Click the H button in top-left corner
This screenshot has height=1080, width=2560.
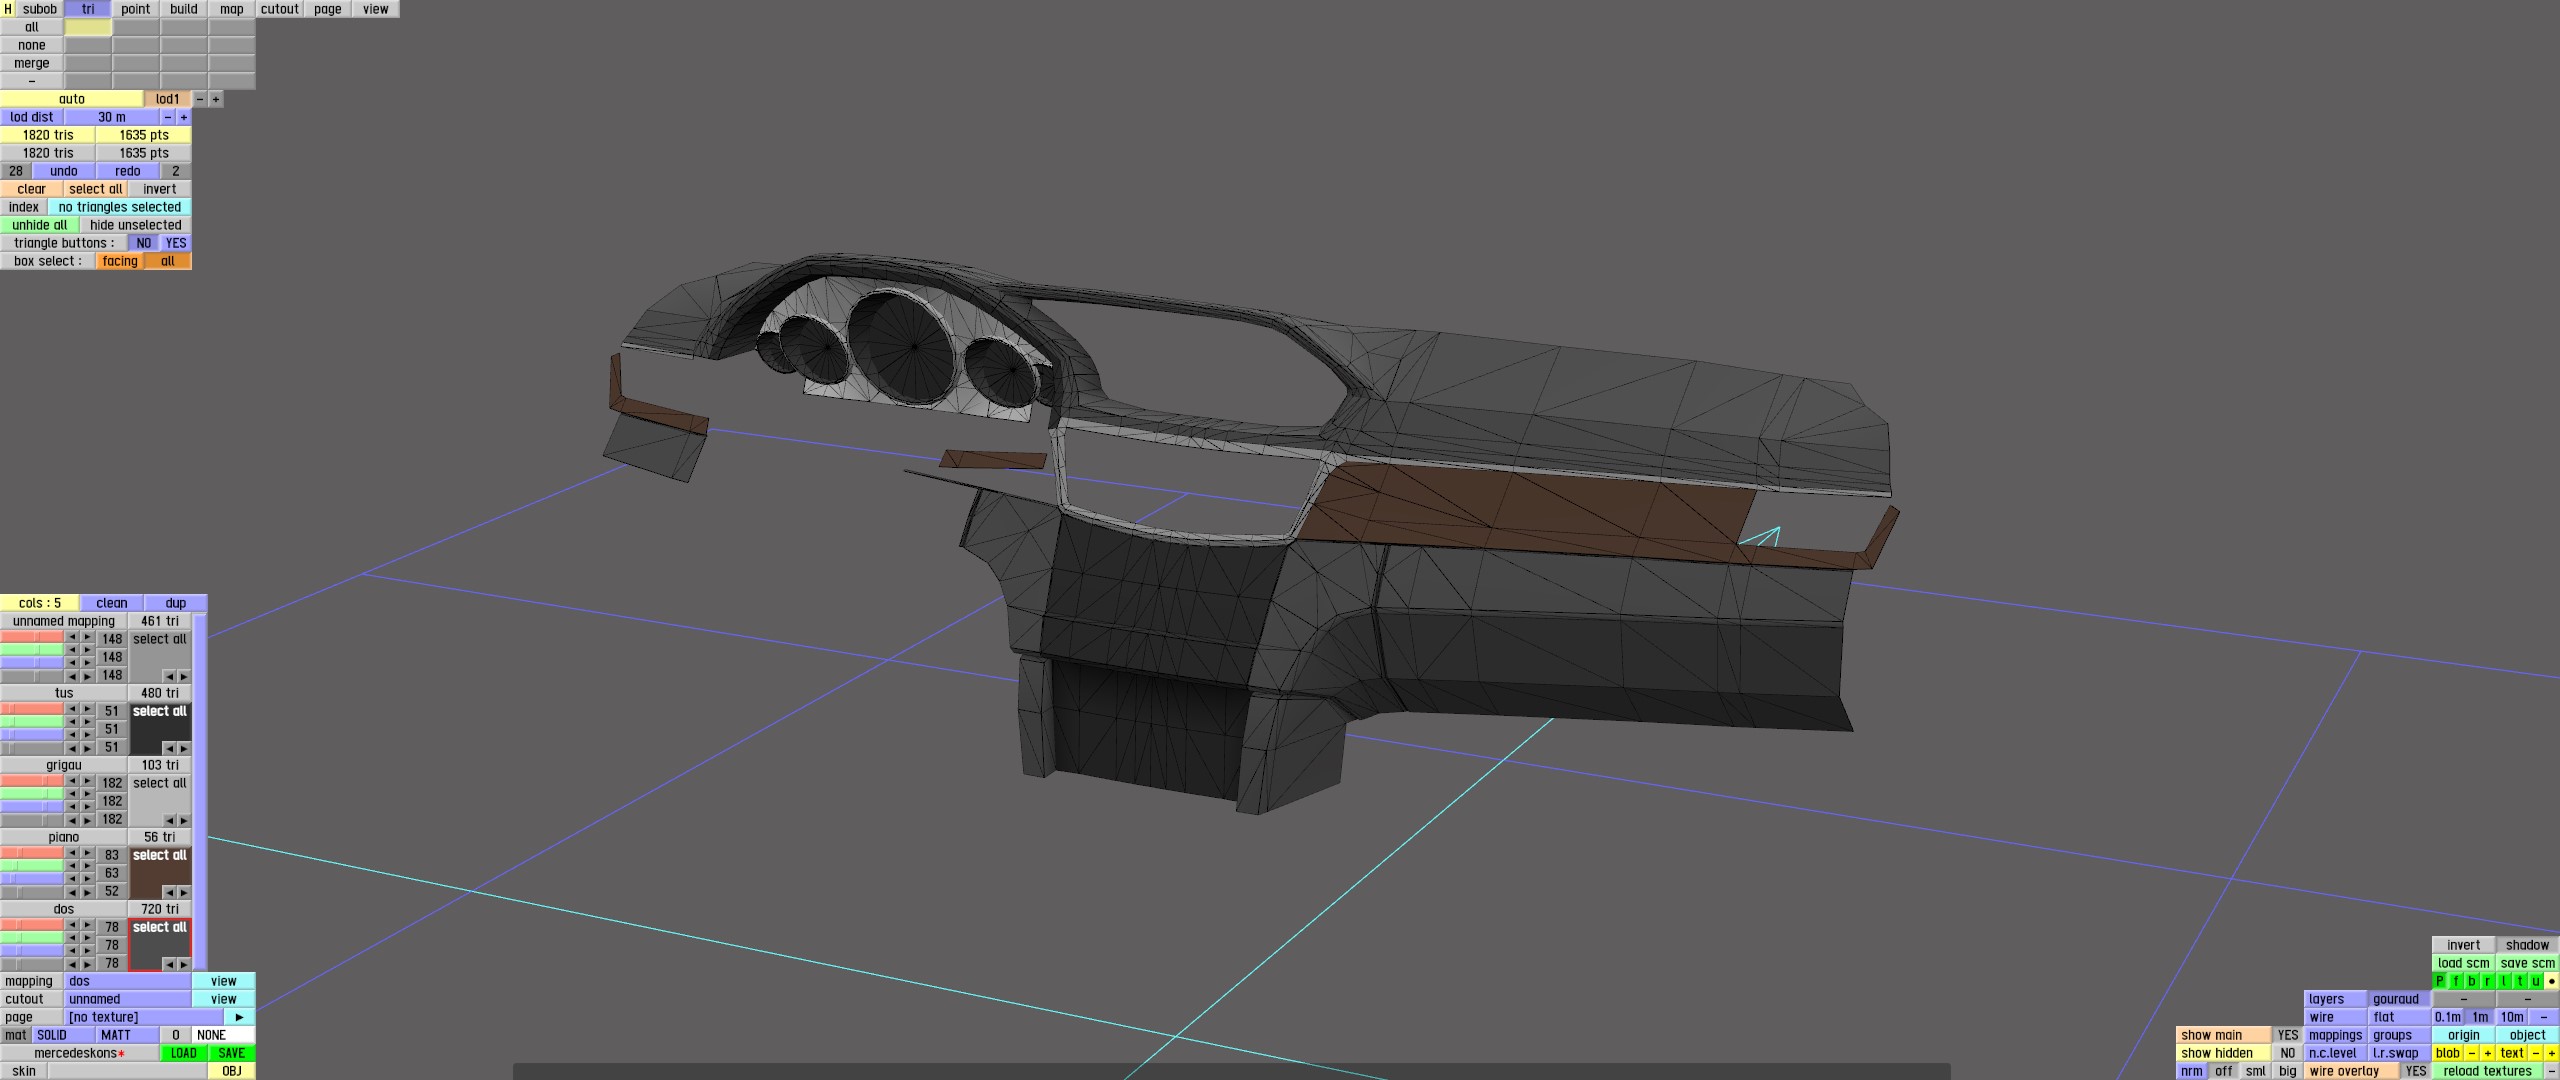click(x=8, y=9)
